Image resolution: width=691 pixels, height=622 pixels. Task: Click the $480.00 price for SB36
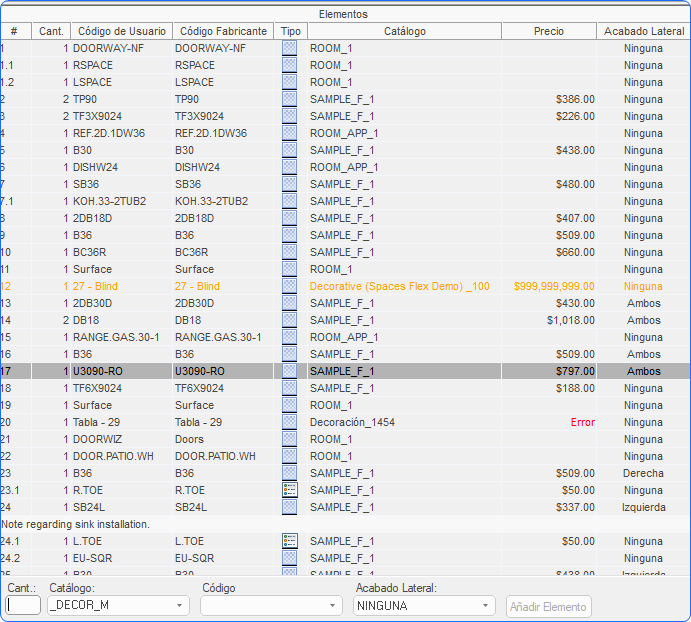point(575,184)
